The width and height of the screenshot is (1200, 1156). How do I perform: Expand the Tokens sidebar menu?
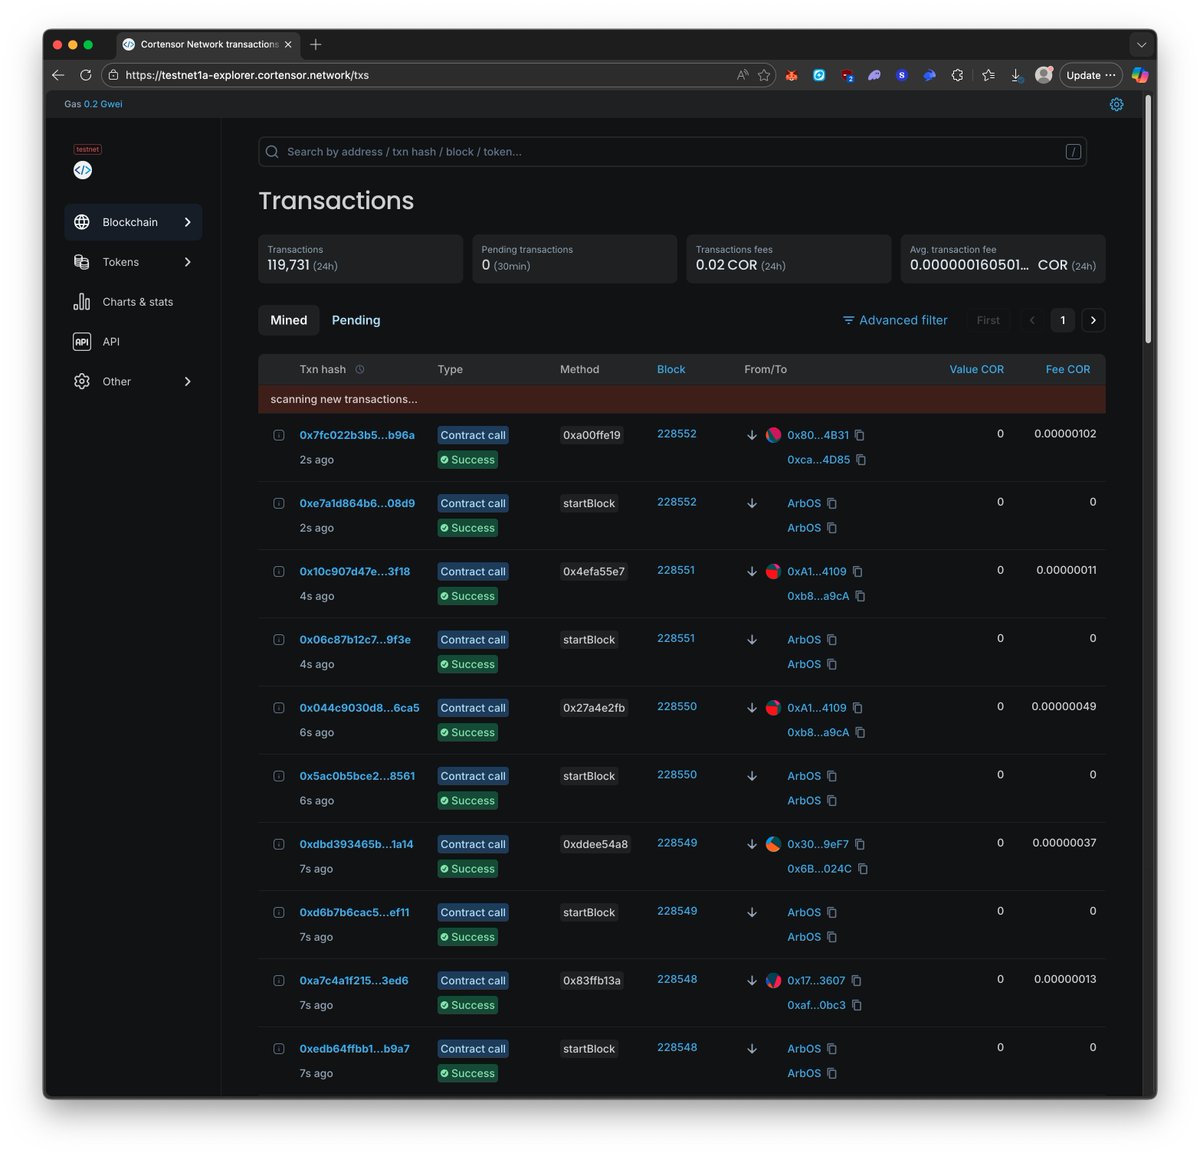coord(133,262)
